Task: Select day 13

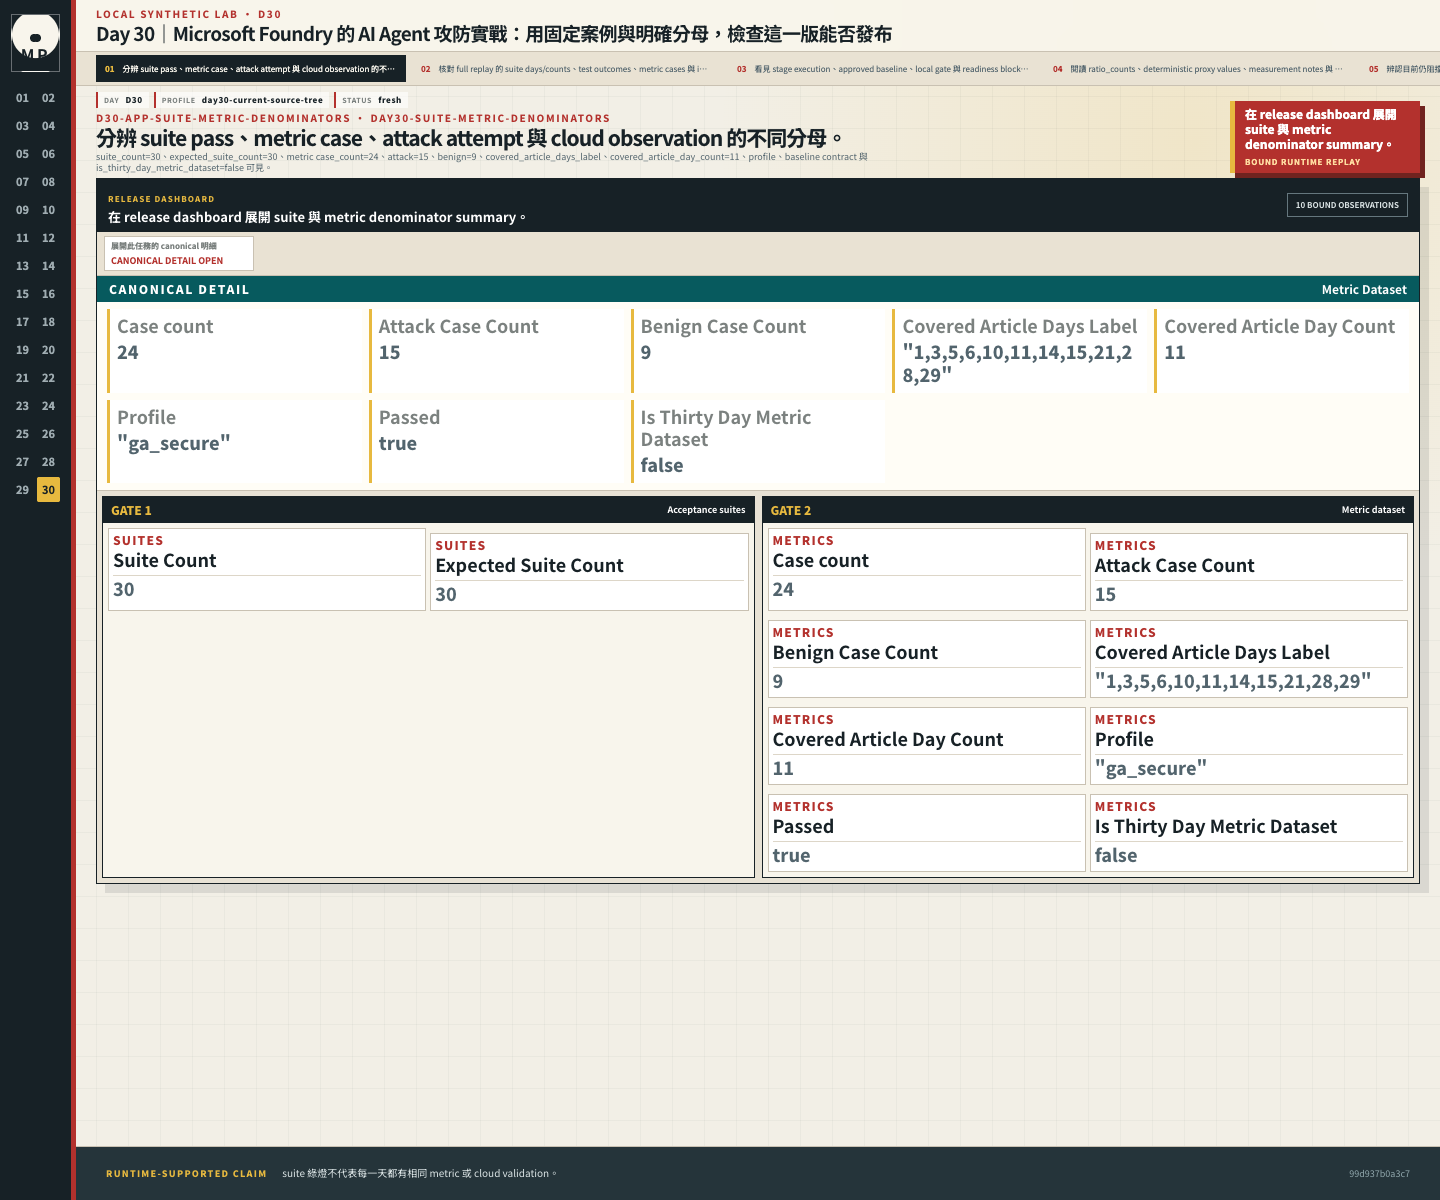Action: click(x=22, y=266)
